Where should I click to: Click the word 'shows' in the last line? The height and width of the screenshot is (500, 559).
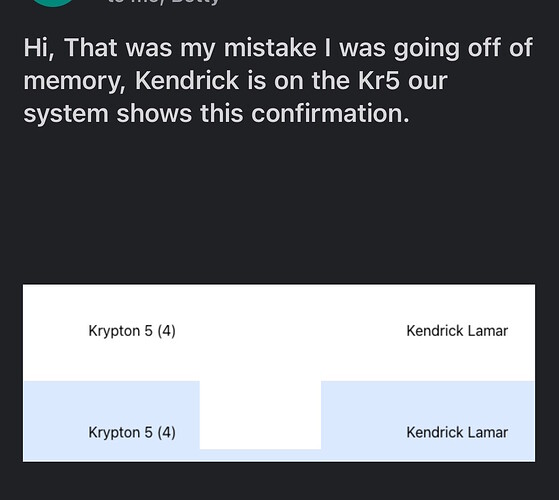point(154,113)
